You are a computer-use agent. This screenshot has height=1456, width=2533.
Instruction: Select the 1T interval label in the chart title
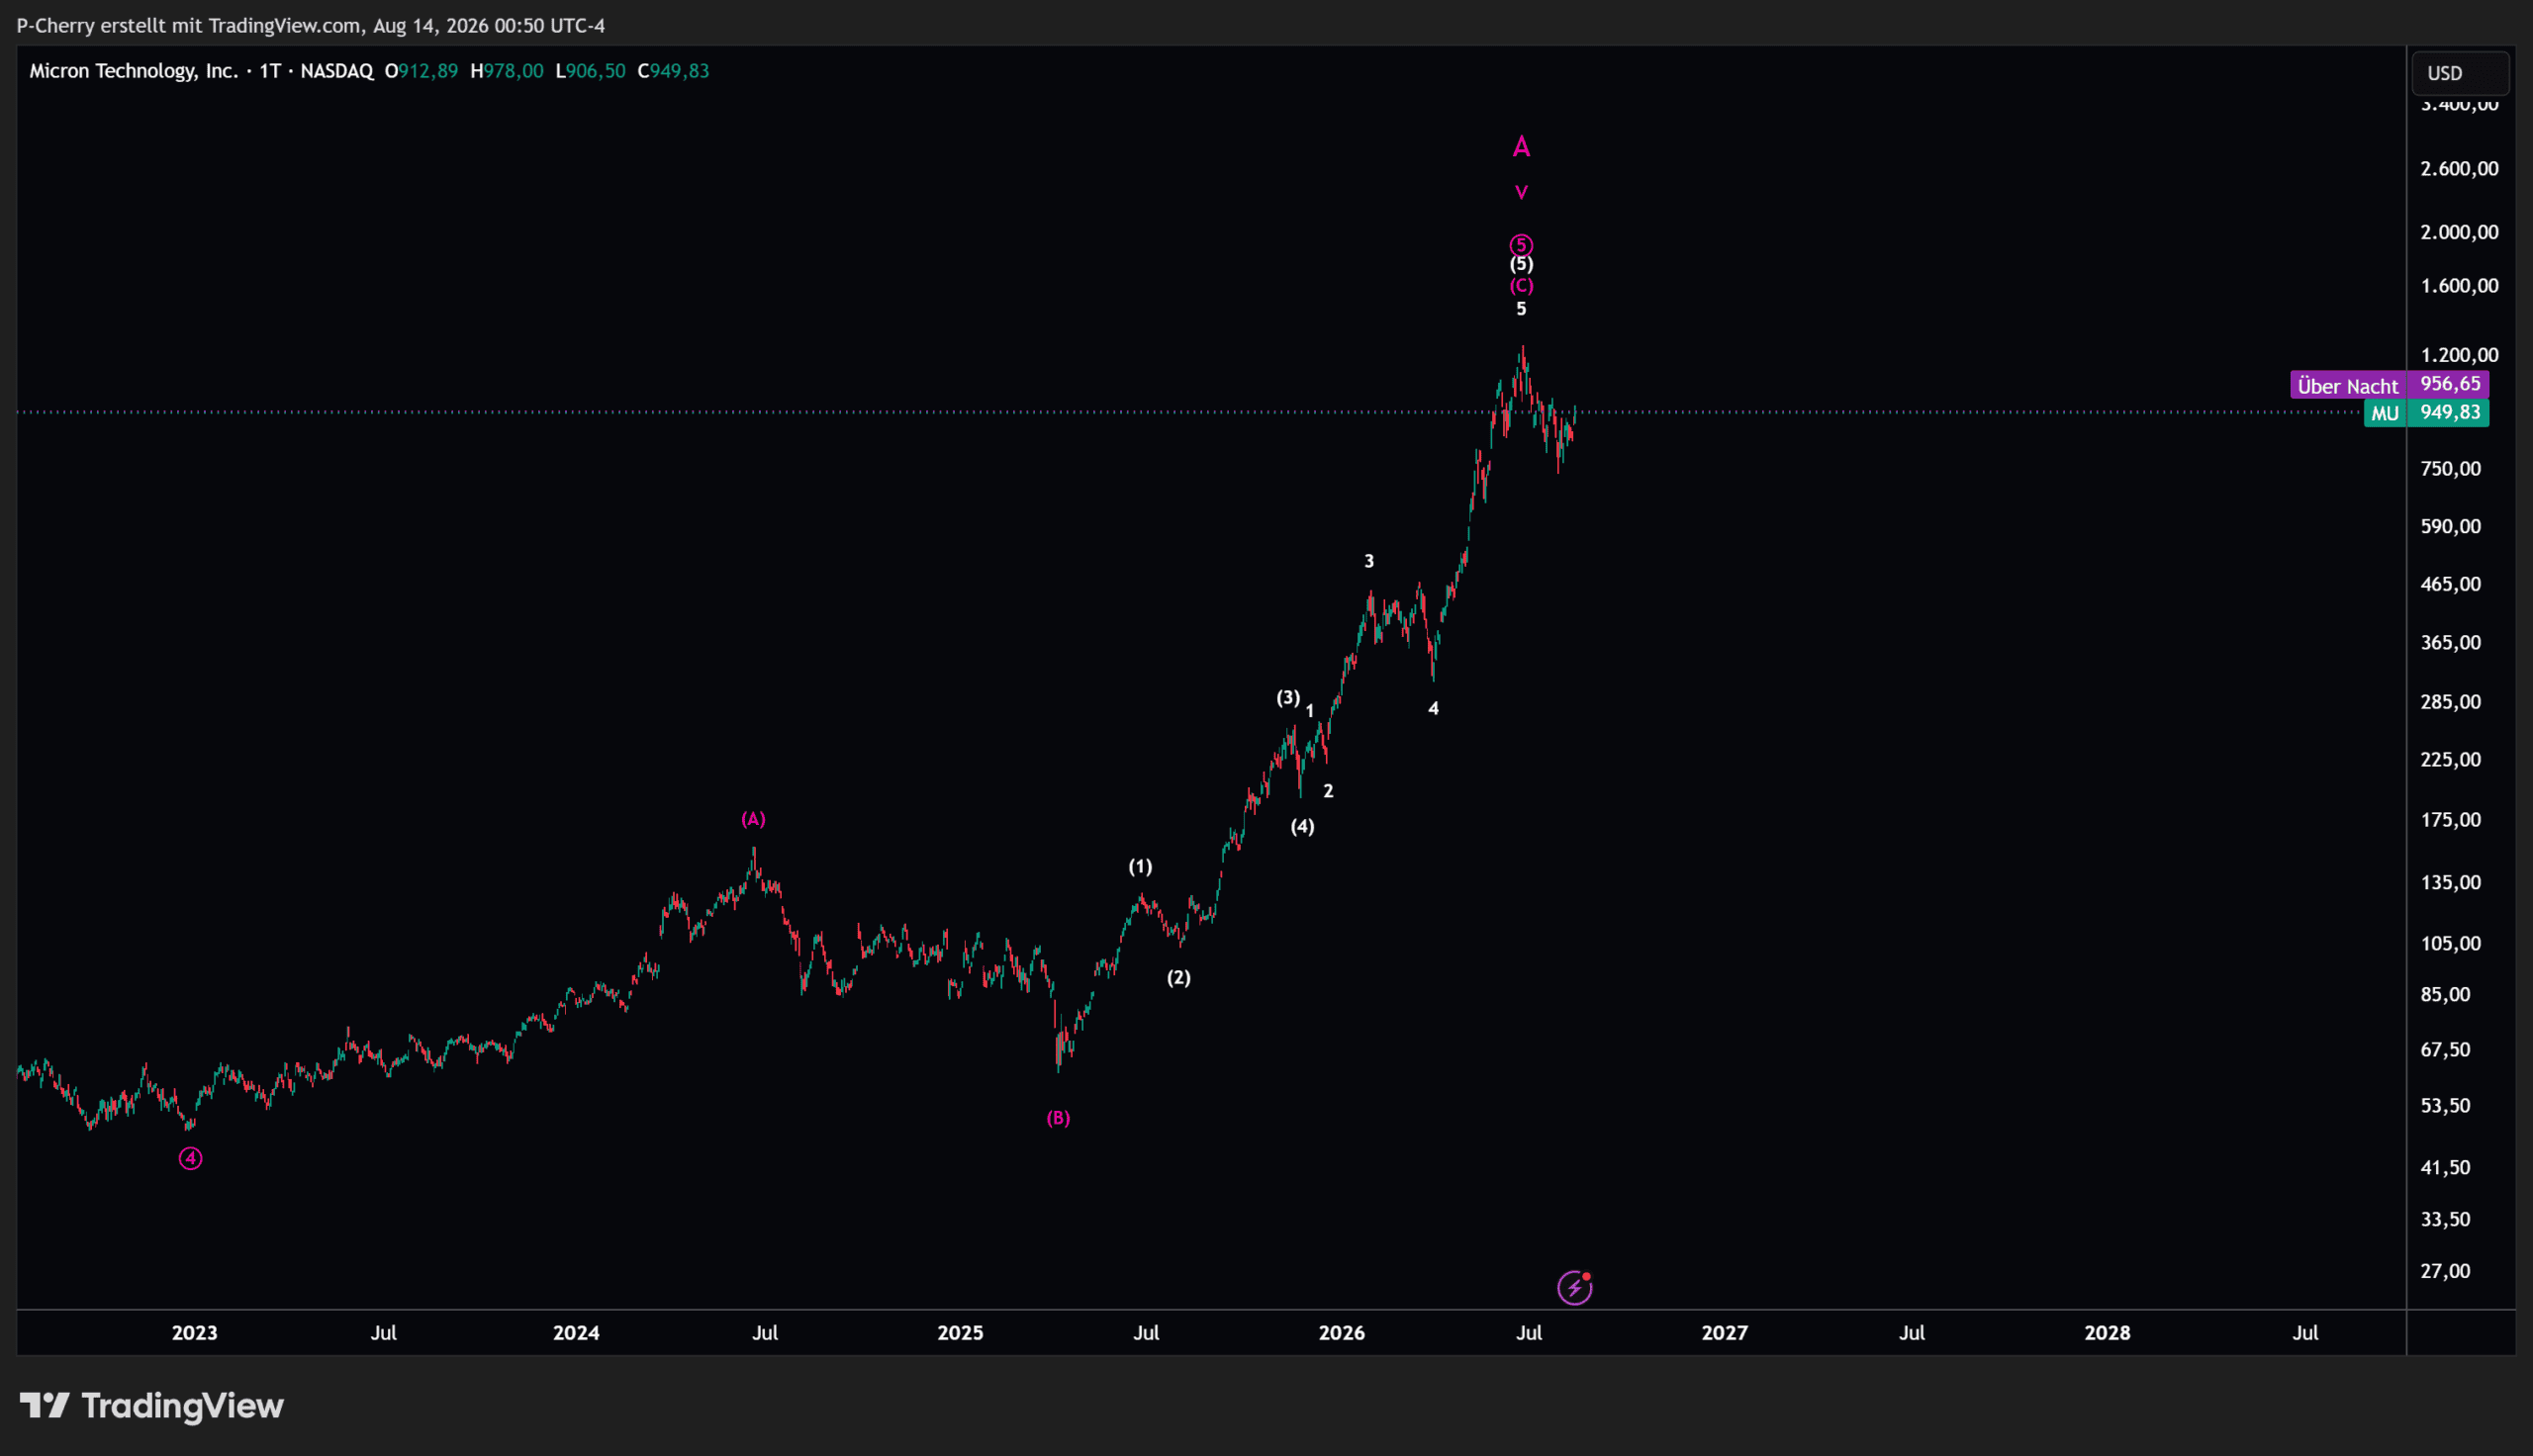tap(270, 71)
